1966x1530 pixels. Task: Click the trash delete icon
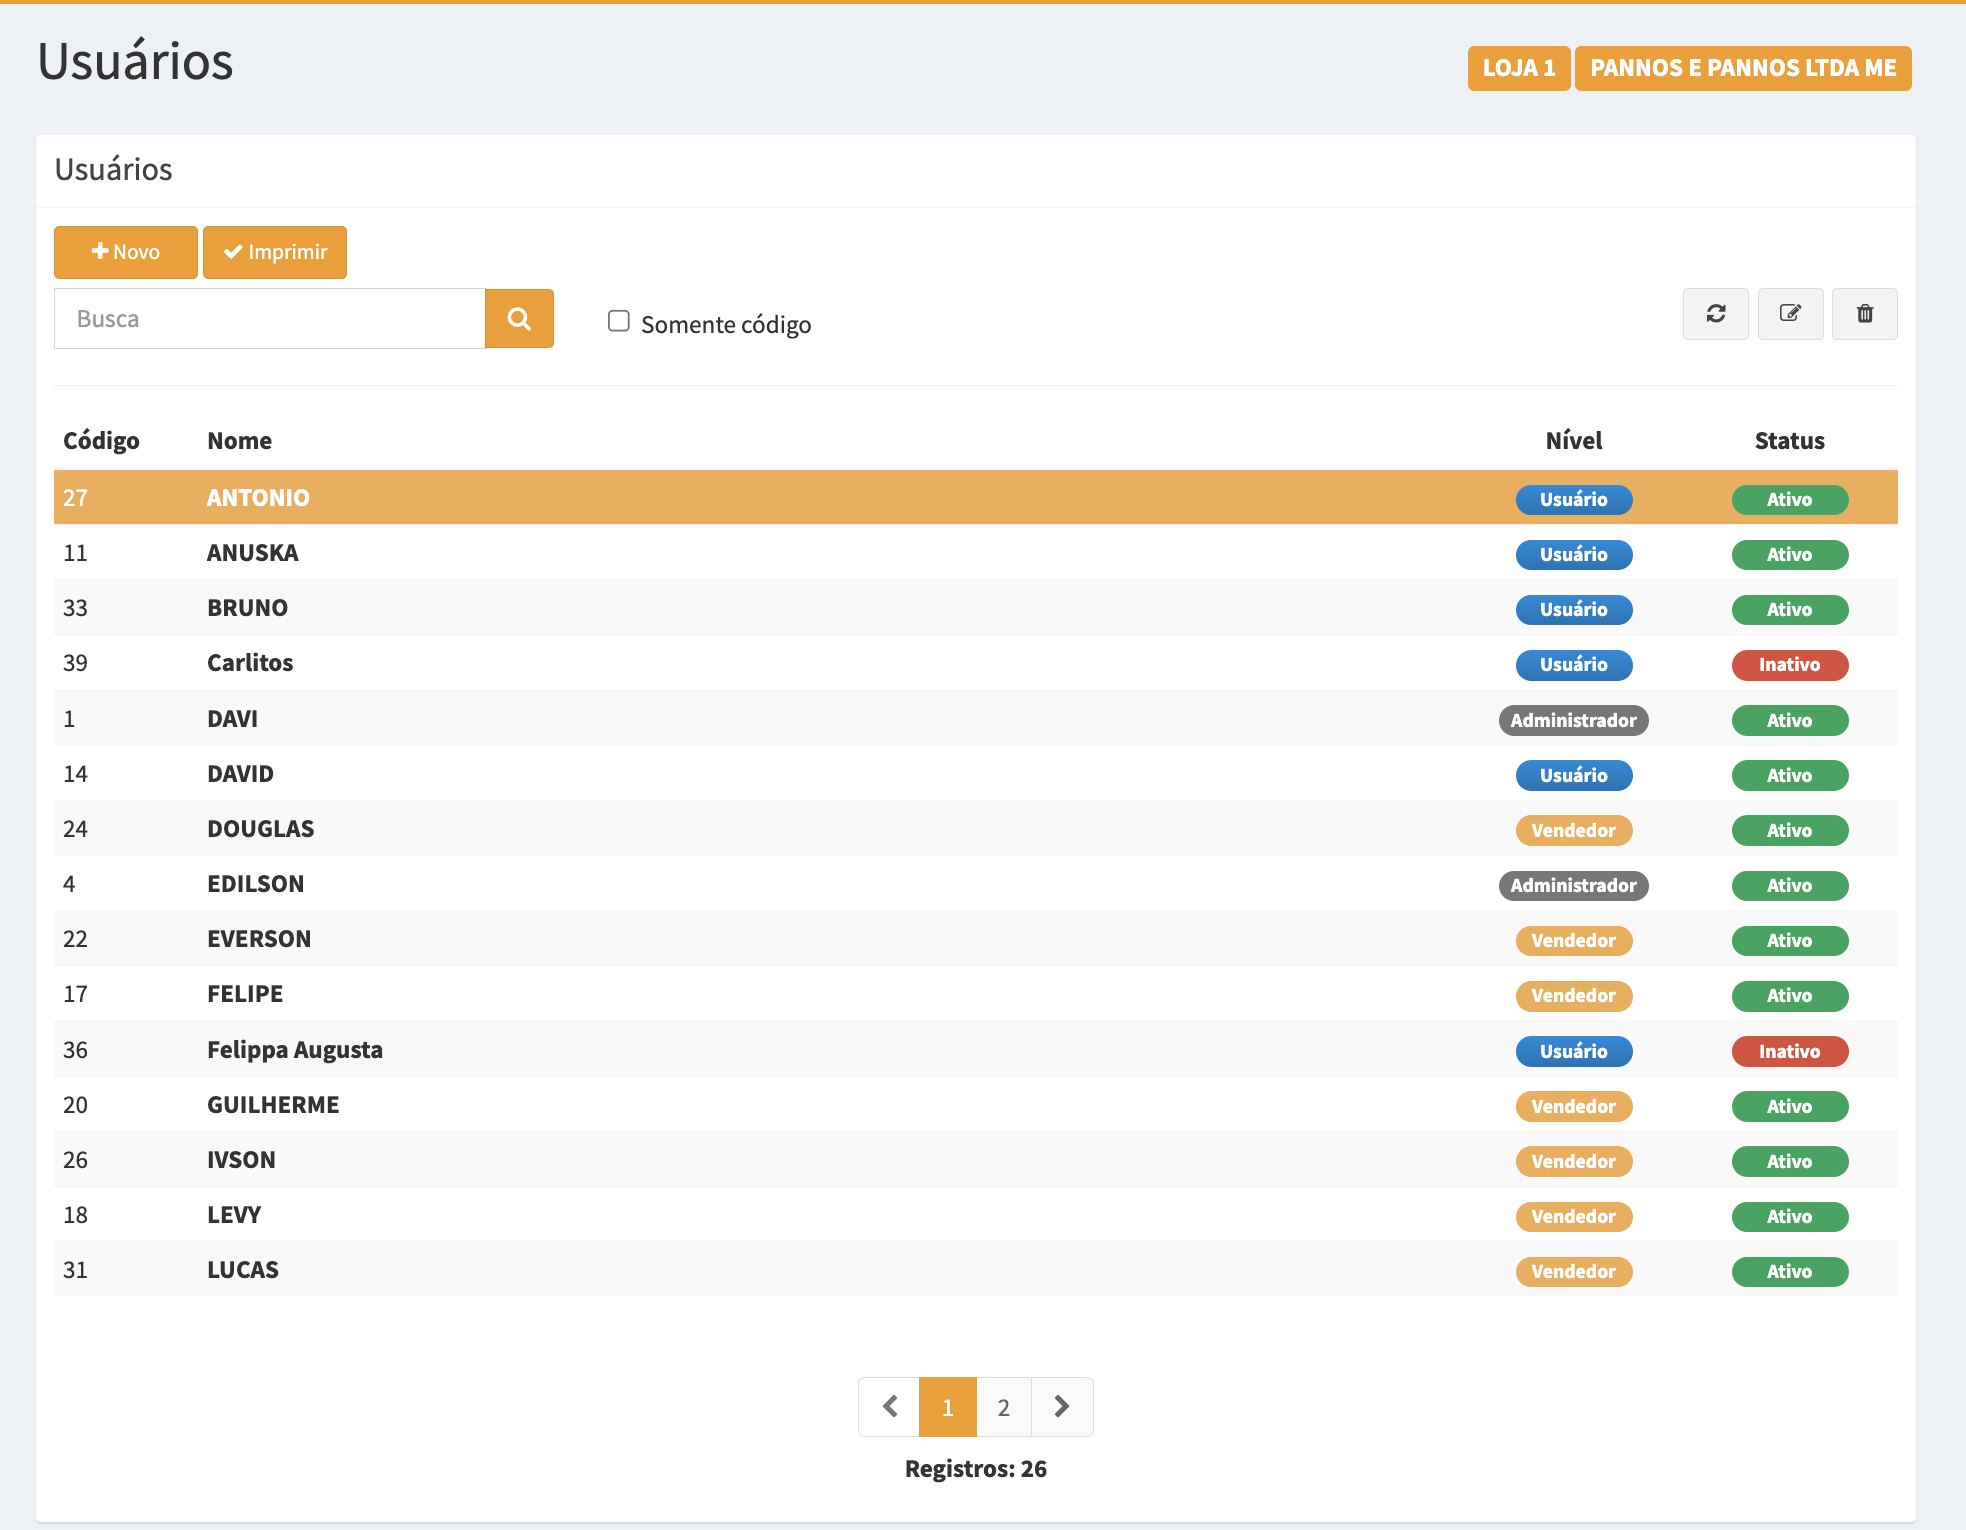coord(1864,314)
